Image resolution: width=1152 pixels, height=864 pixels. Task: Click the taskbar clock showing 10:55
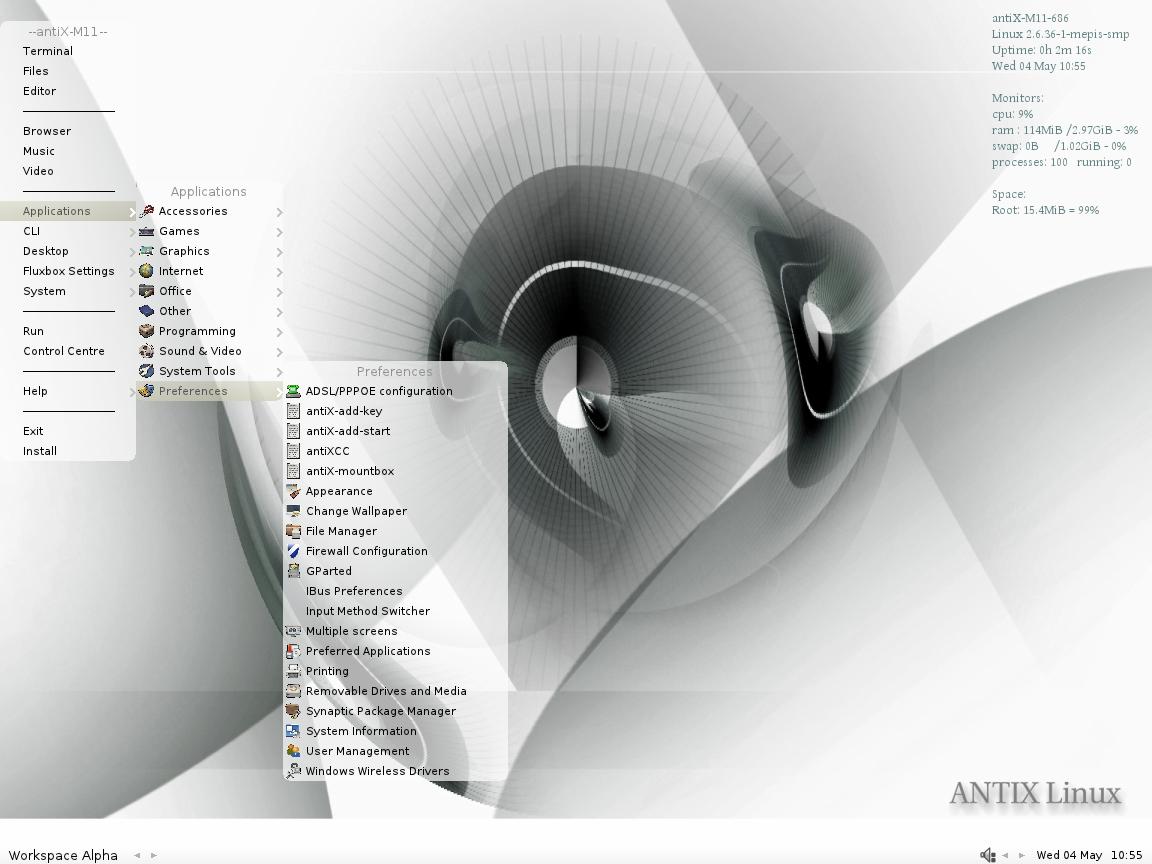tap(1126, 855)
